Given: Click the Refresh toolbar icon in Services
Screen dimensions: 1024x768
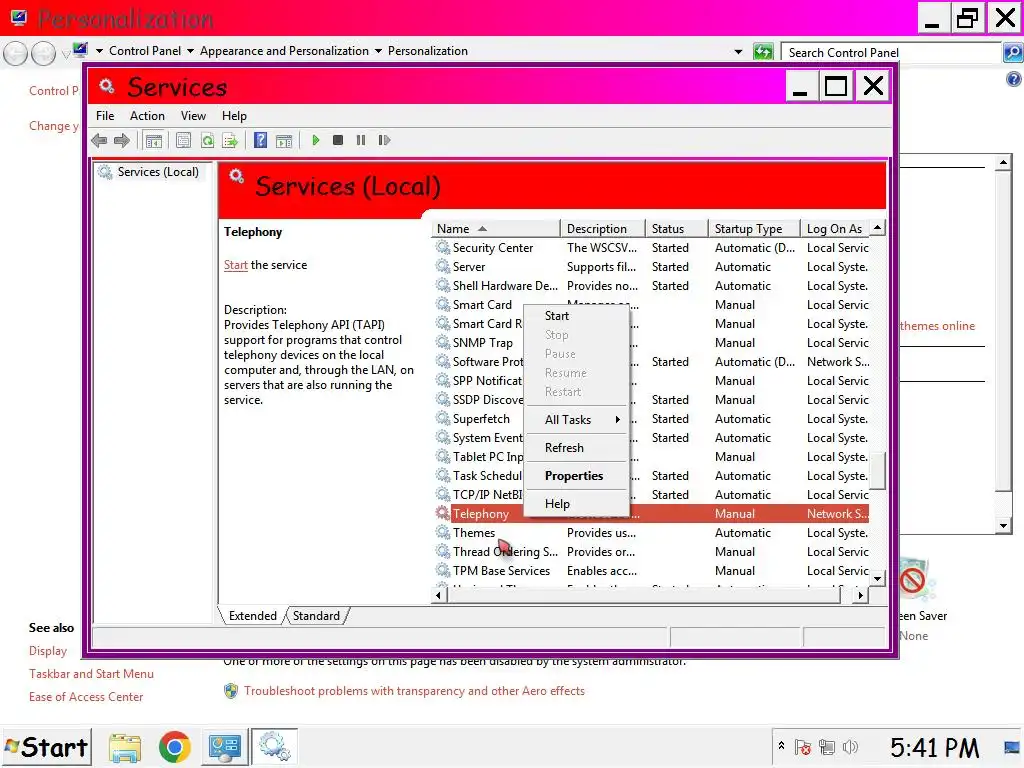Looking at the screenshot, I should 207,140.
